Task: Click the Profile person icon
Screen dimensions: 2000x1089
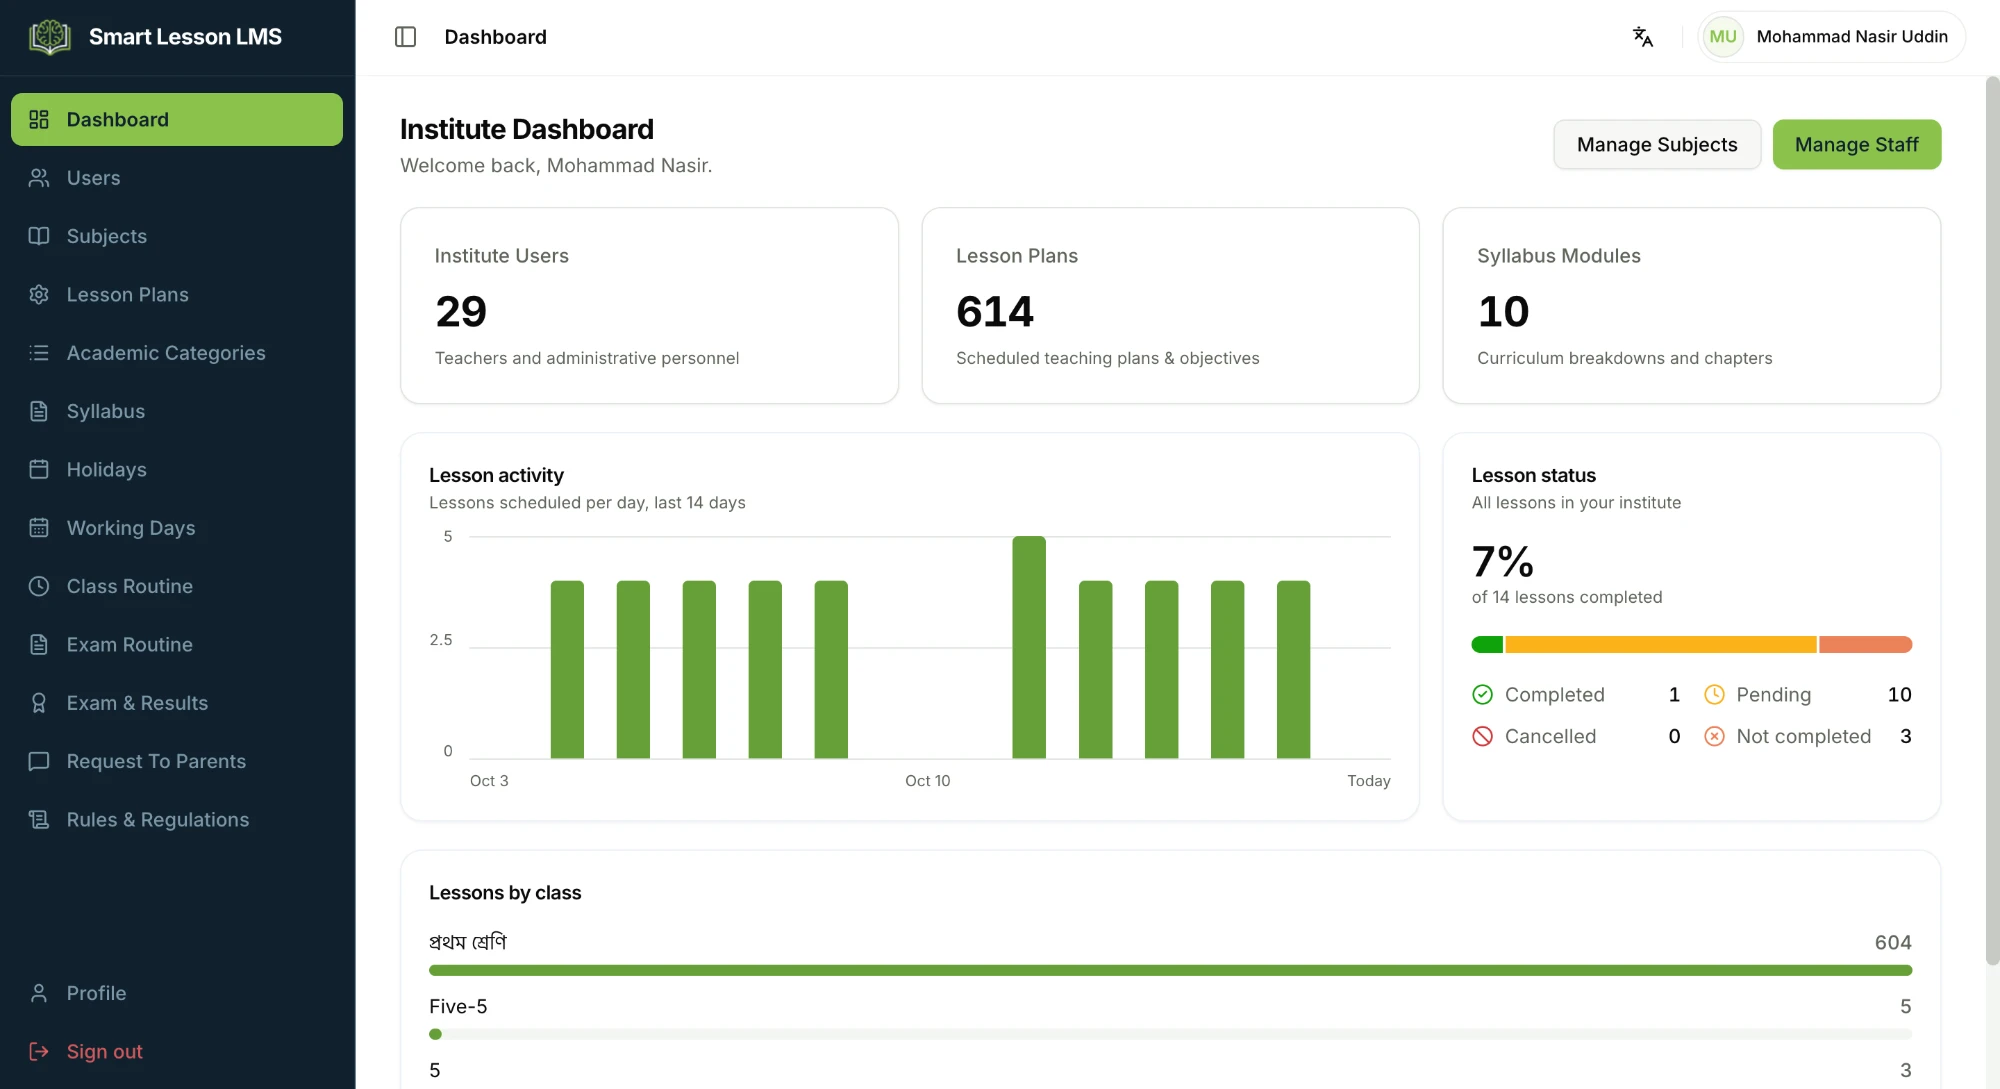Action: pos(39,993)
